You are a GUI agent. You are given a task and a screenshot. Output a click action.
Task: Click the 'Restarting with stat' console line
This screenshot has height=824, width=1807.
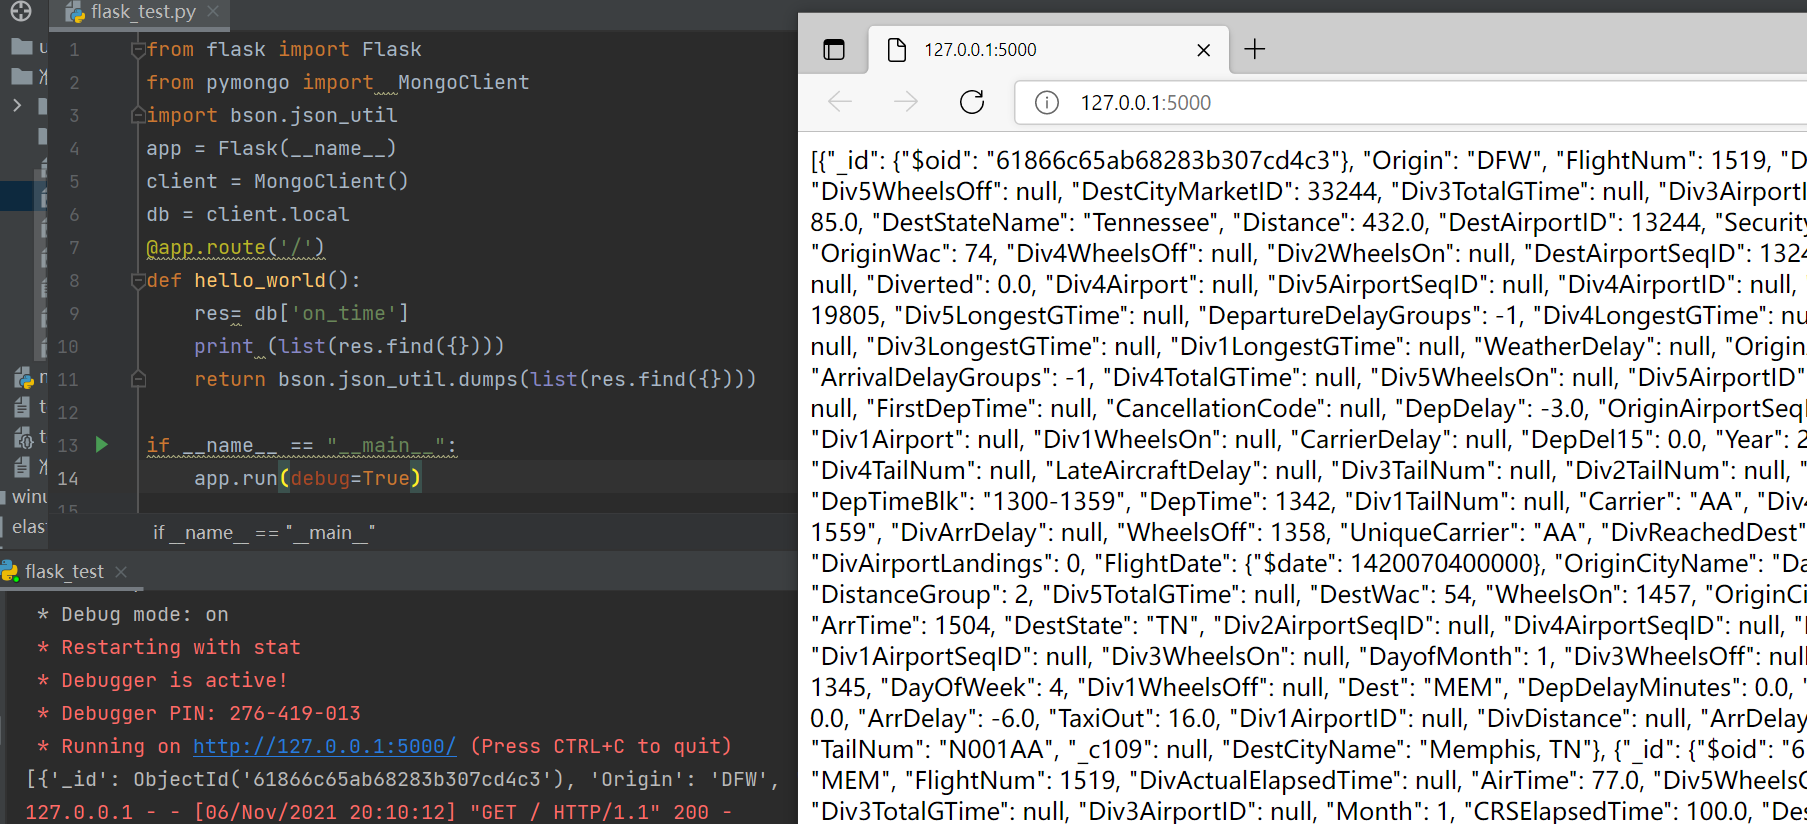169,647
